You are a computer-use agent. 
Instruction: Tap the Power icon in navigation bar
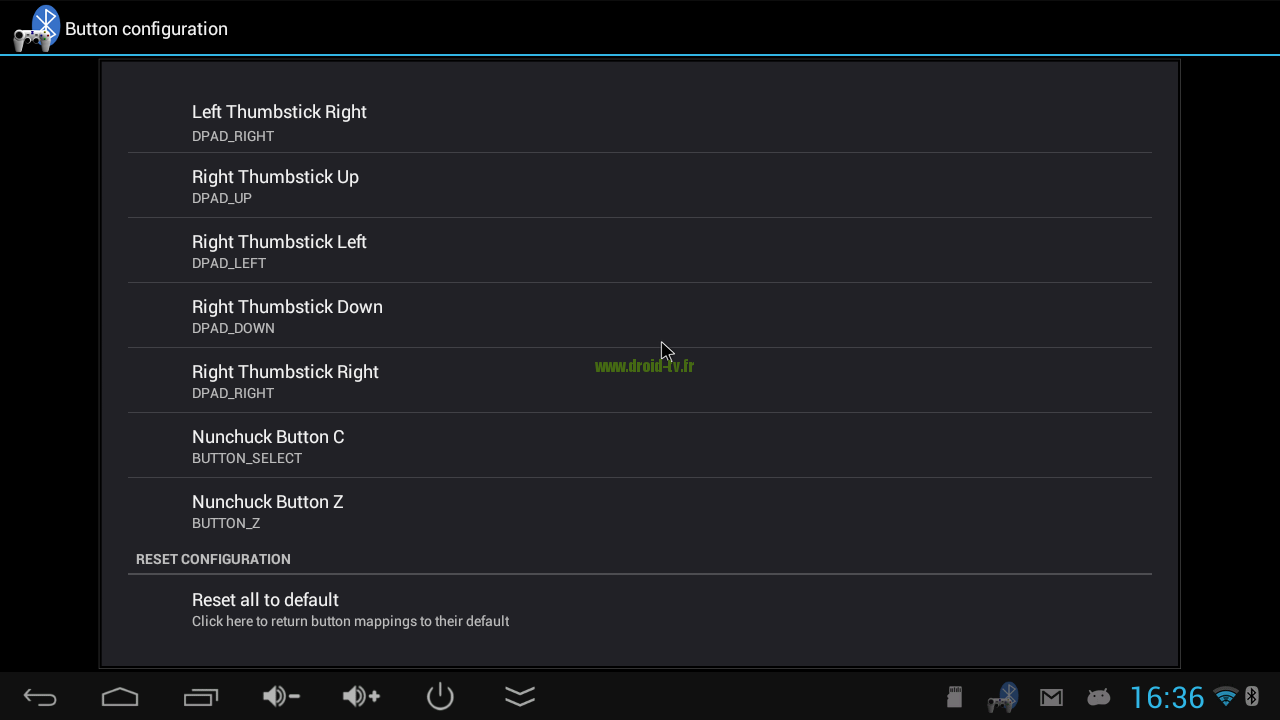(x=440, y=697)
